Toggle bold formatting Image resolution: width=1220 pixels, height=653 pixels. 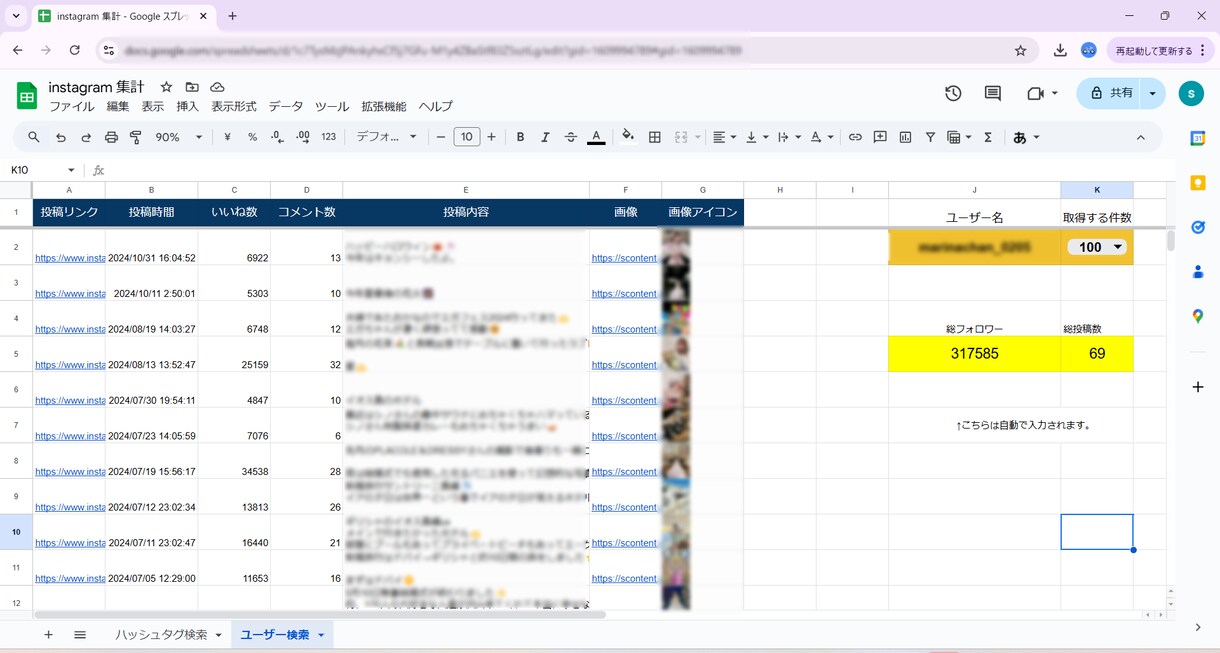(520, 137)
